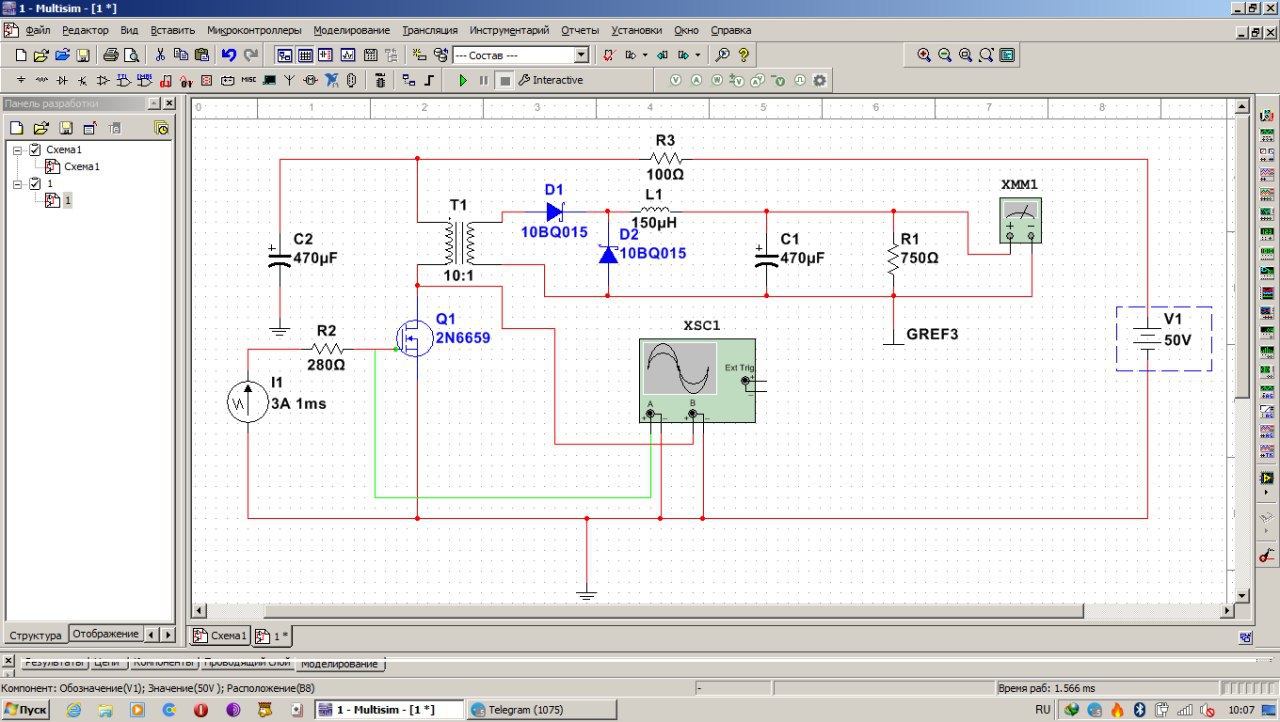The image size is (1280, 722).
Task: Click the RU language indicator in tray
Action: click(1043, 710)
